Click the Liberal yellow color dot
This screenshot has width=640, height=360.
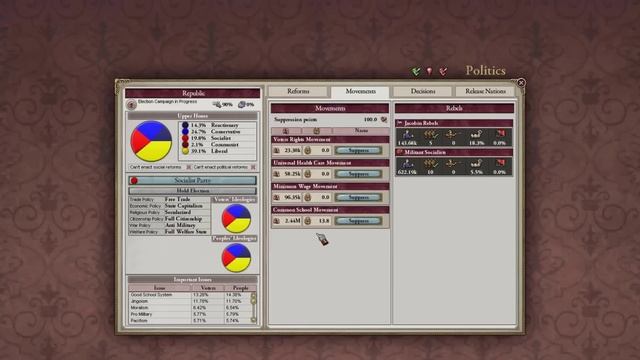(x=185, y=151)
